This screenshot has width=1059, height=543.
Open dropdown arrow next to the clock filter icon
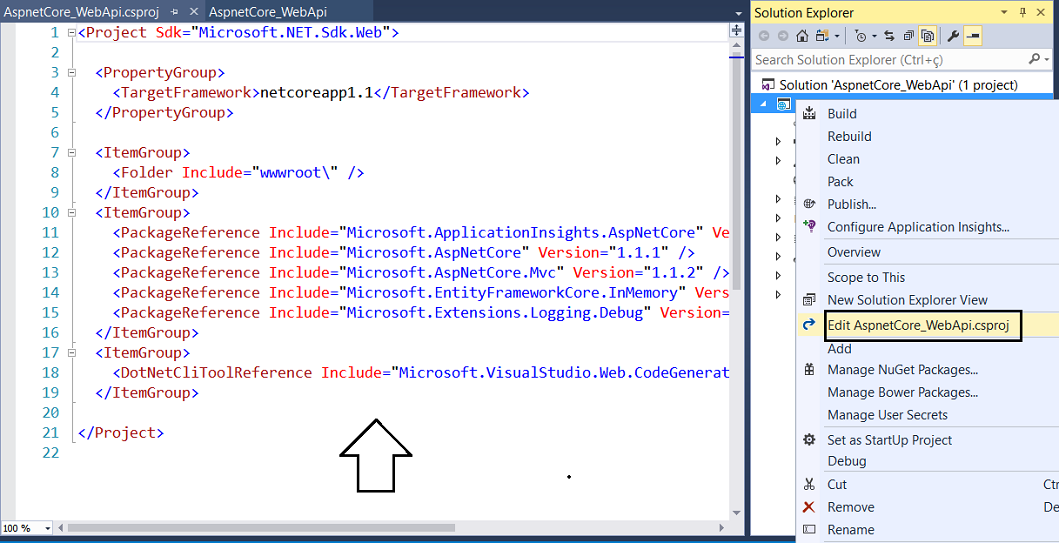(874, 36)
